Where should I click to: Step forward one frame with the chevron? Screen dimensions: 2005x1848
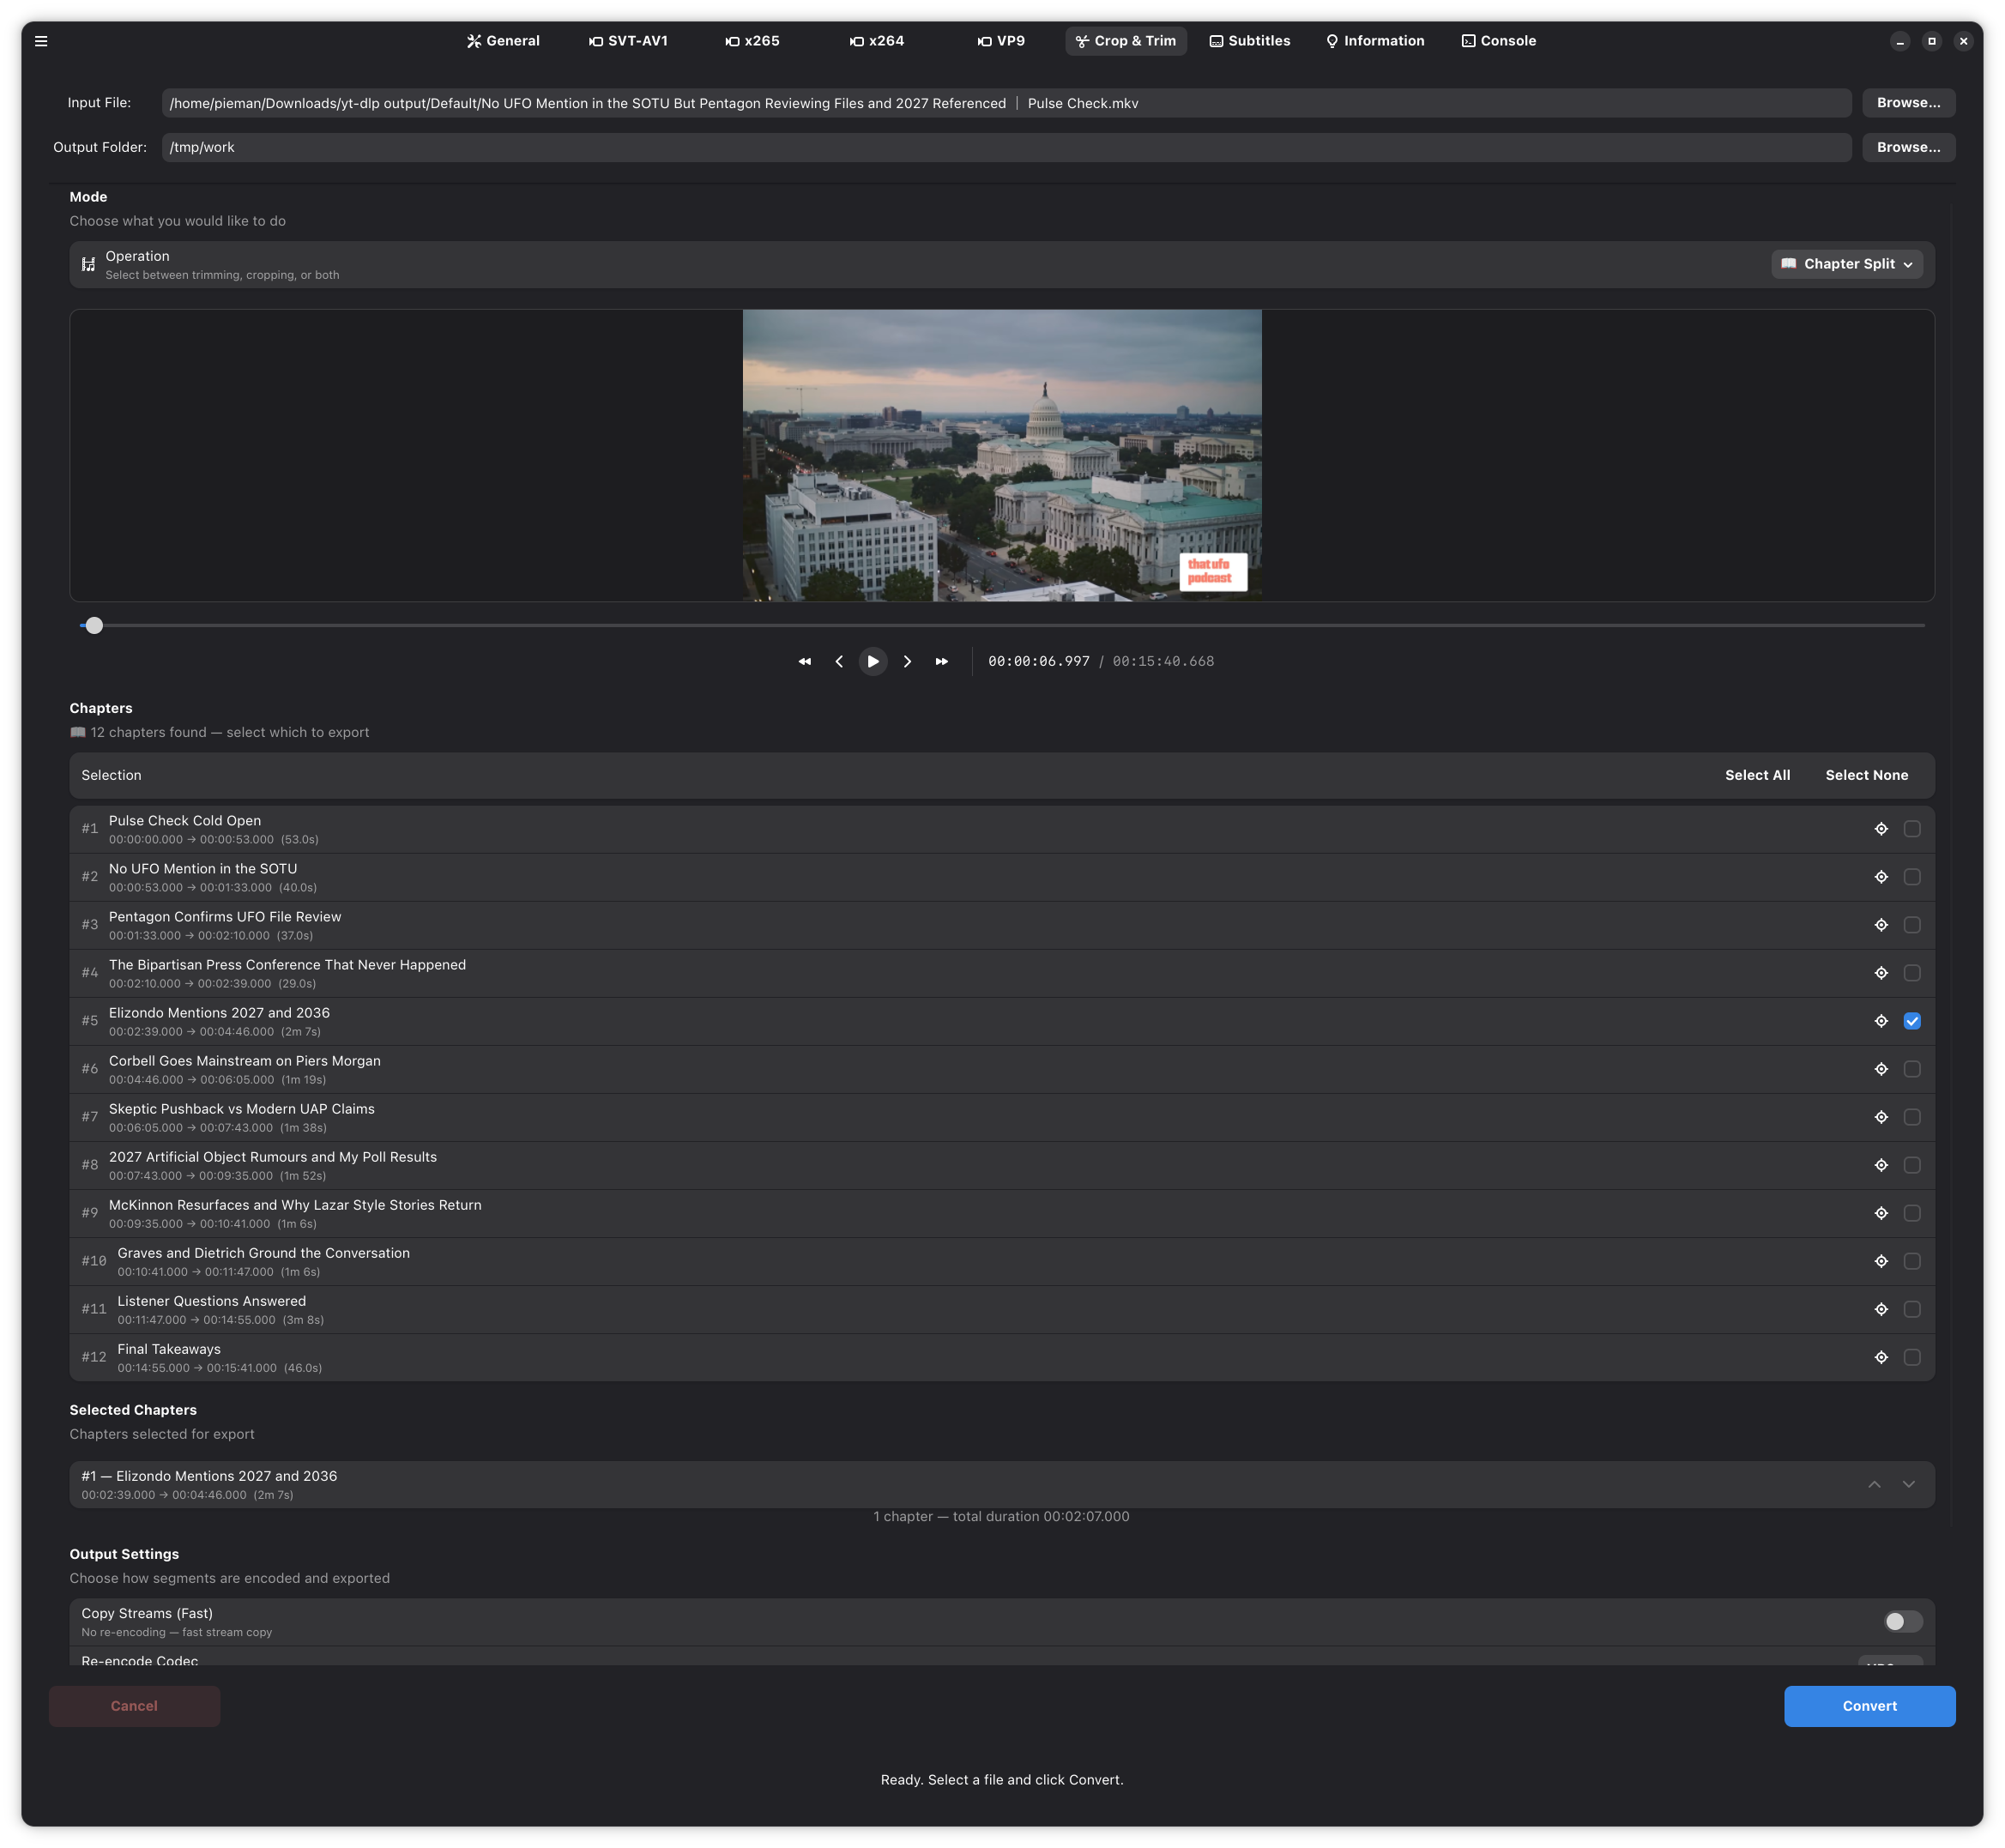pyautogui.click(x=907, y=661)
